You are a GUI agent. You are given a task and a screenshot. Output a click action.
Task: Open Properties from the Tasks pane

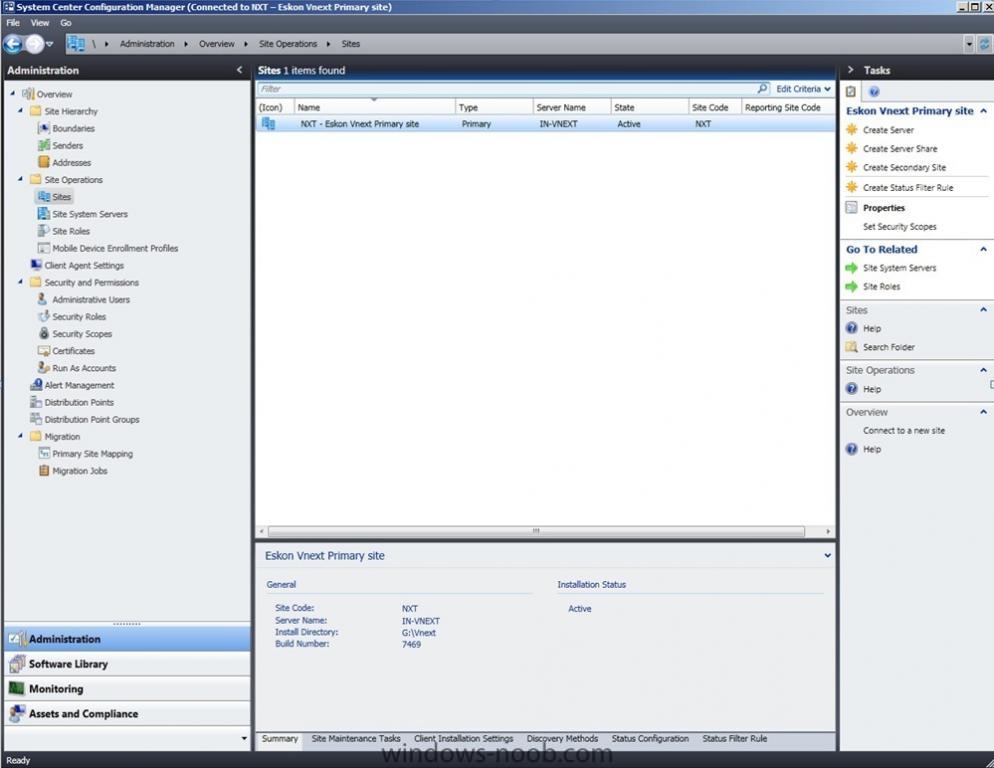(884, 208)
